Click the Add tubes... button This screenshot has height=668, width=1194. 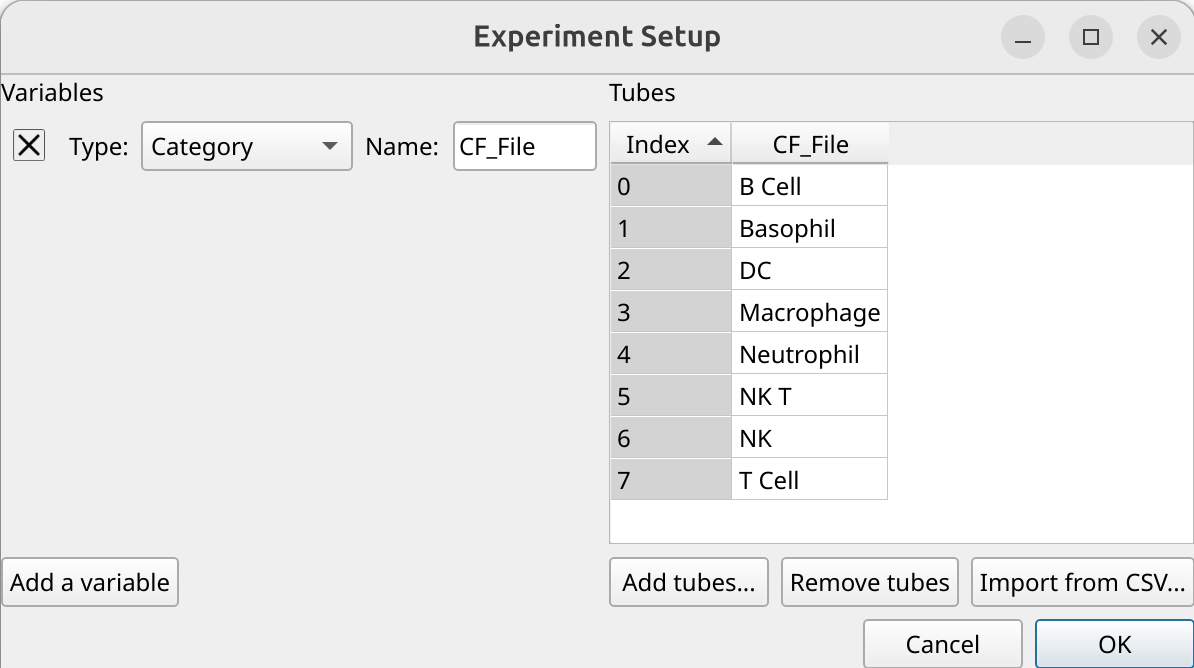(688, 583)
